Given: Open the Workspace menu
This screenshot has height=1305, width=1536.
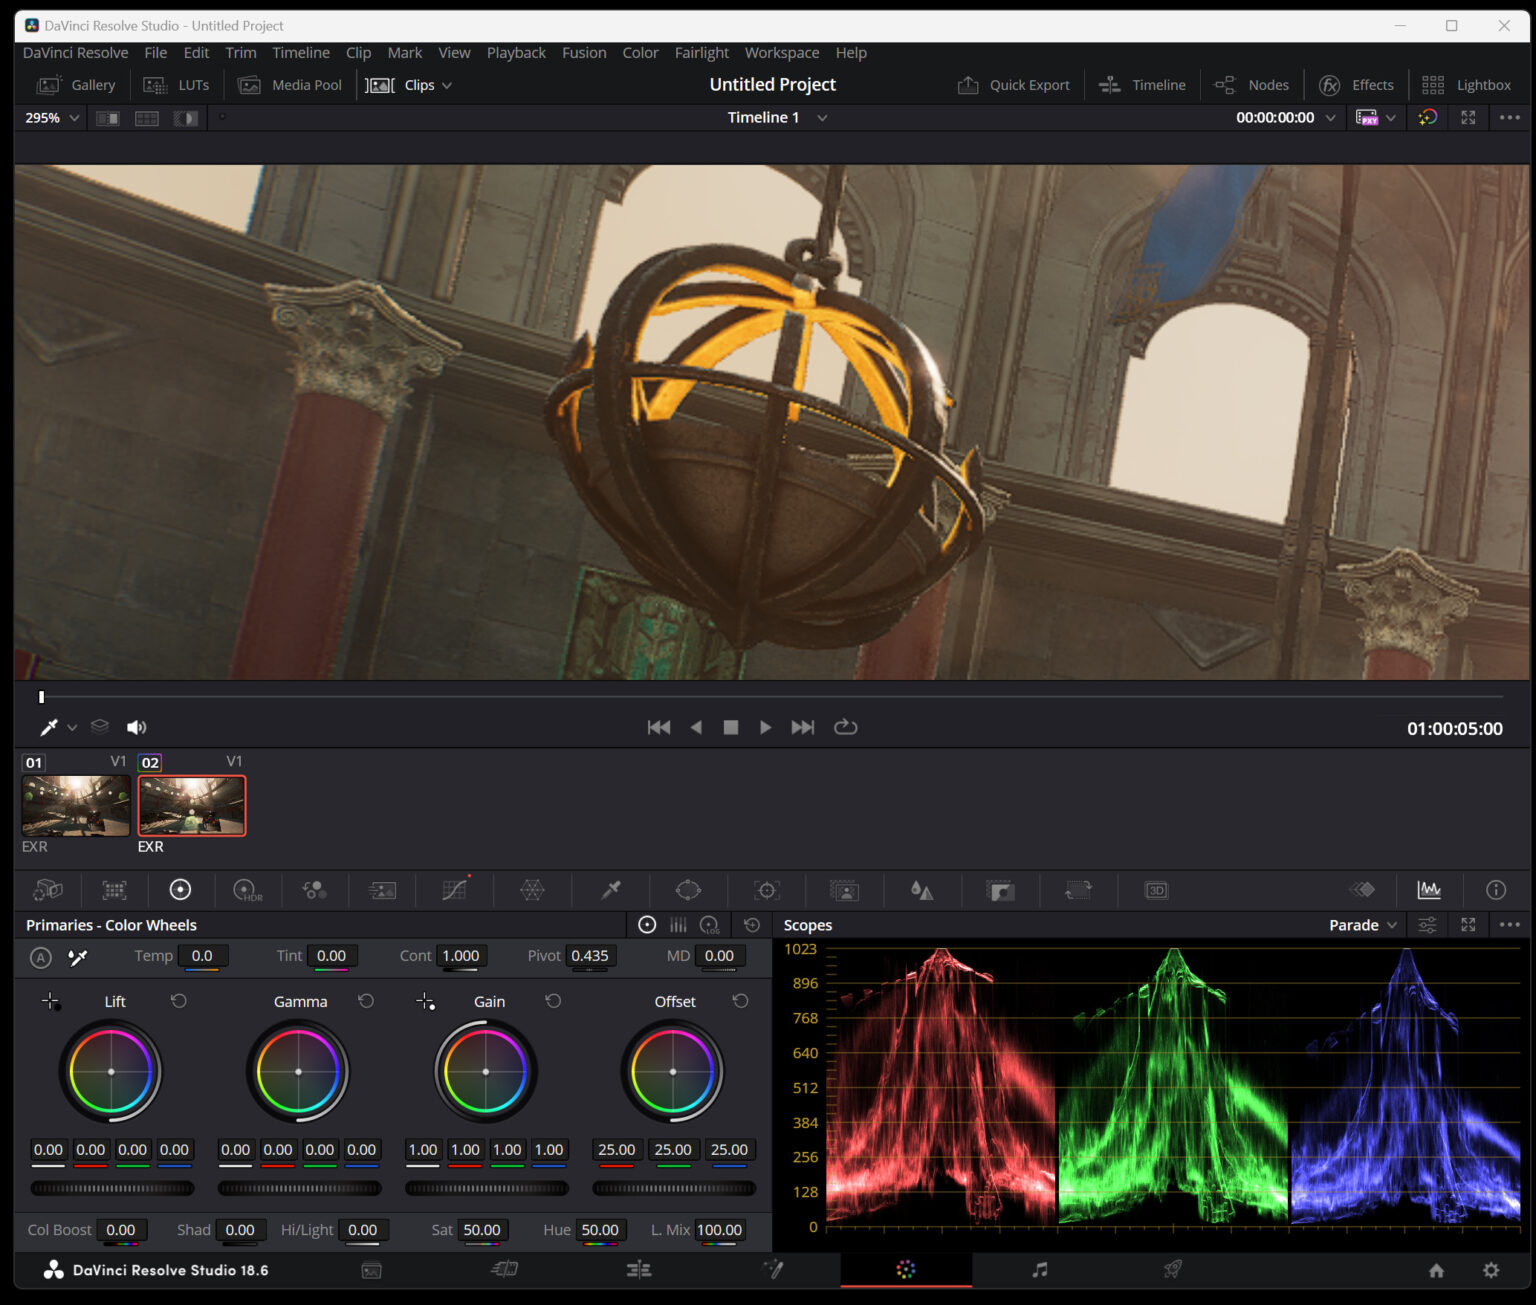Looking at the screenshot, I should [782, 52].
